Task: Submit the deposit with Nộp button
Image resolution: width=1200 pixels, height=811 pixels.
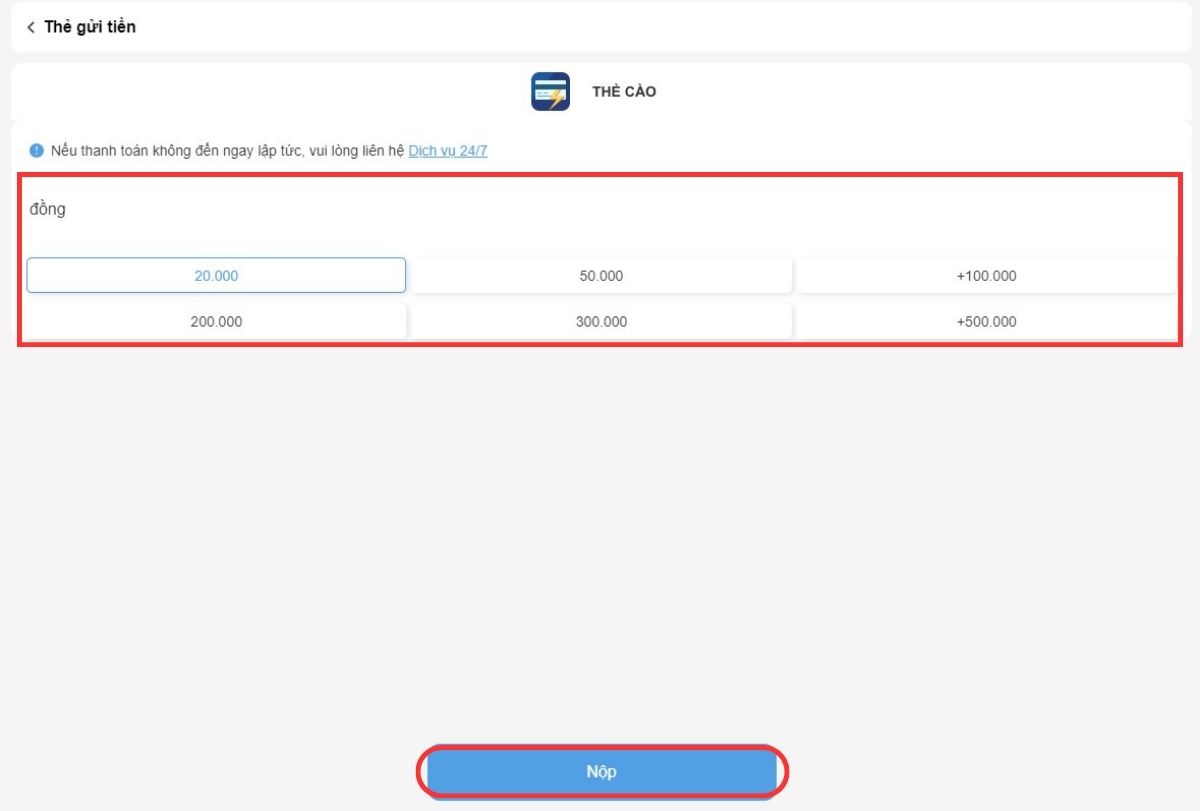Action: click(x=602, y=772)
